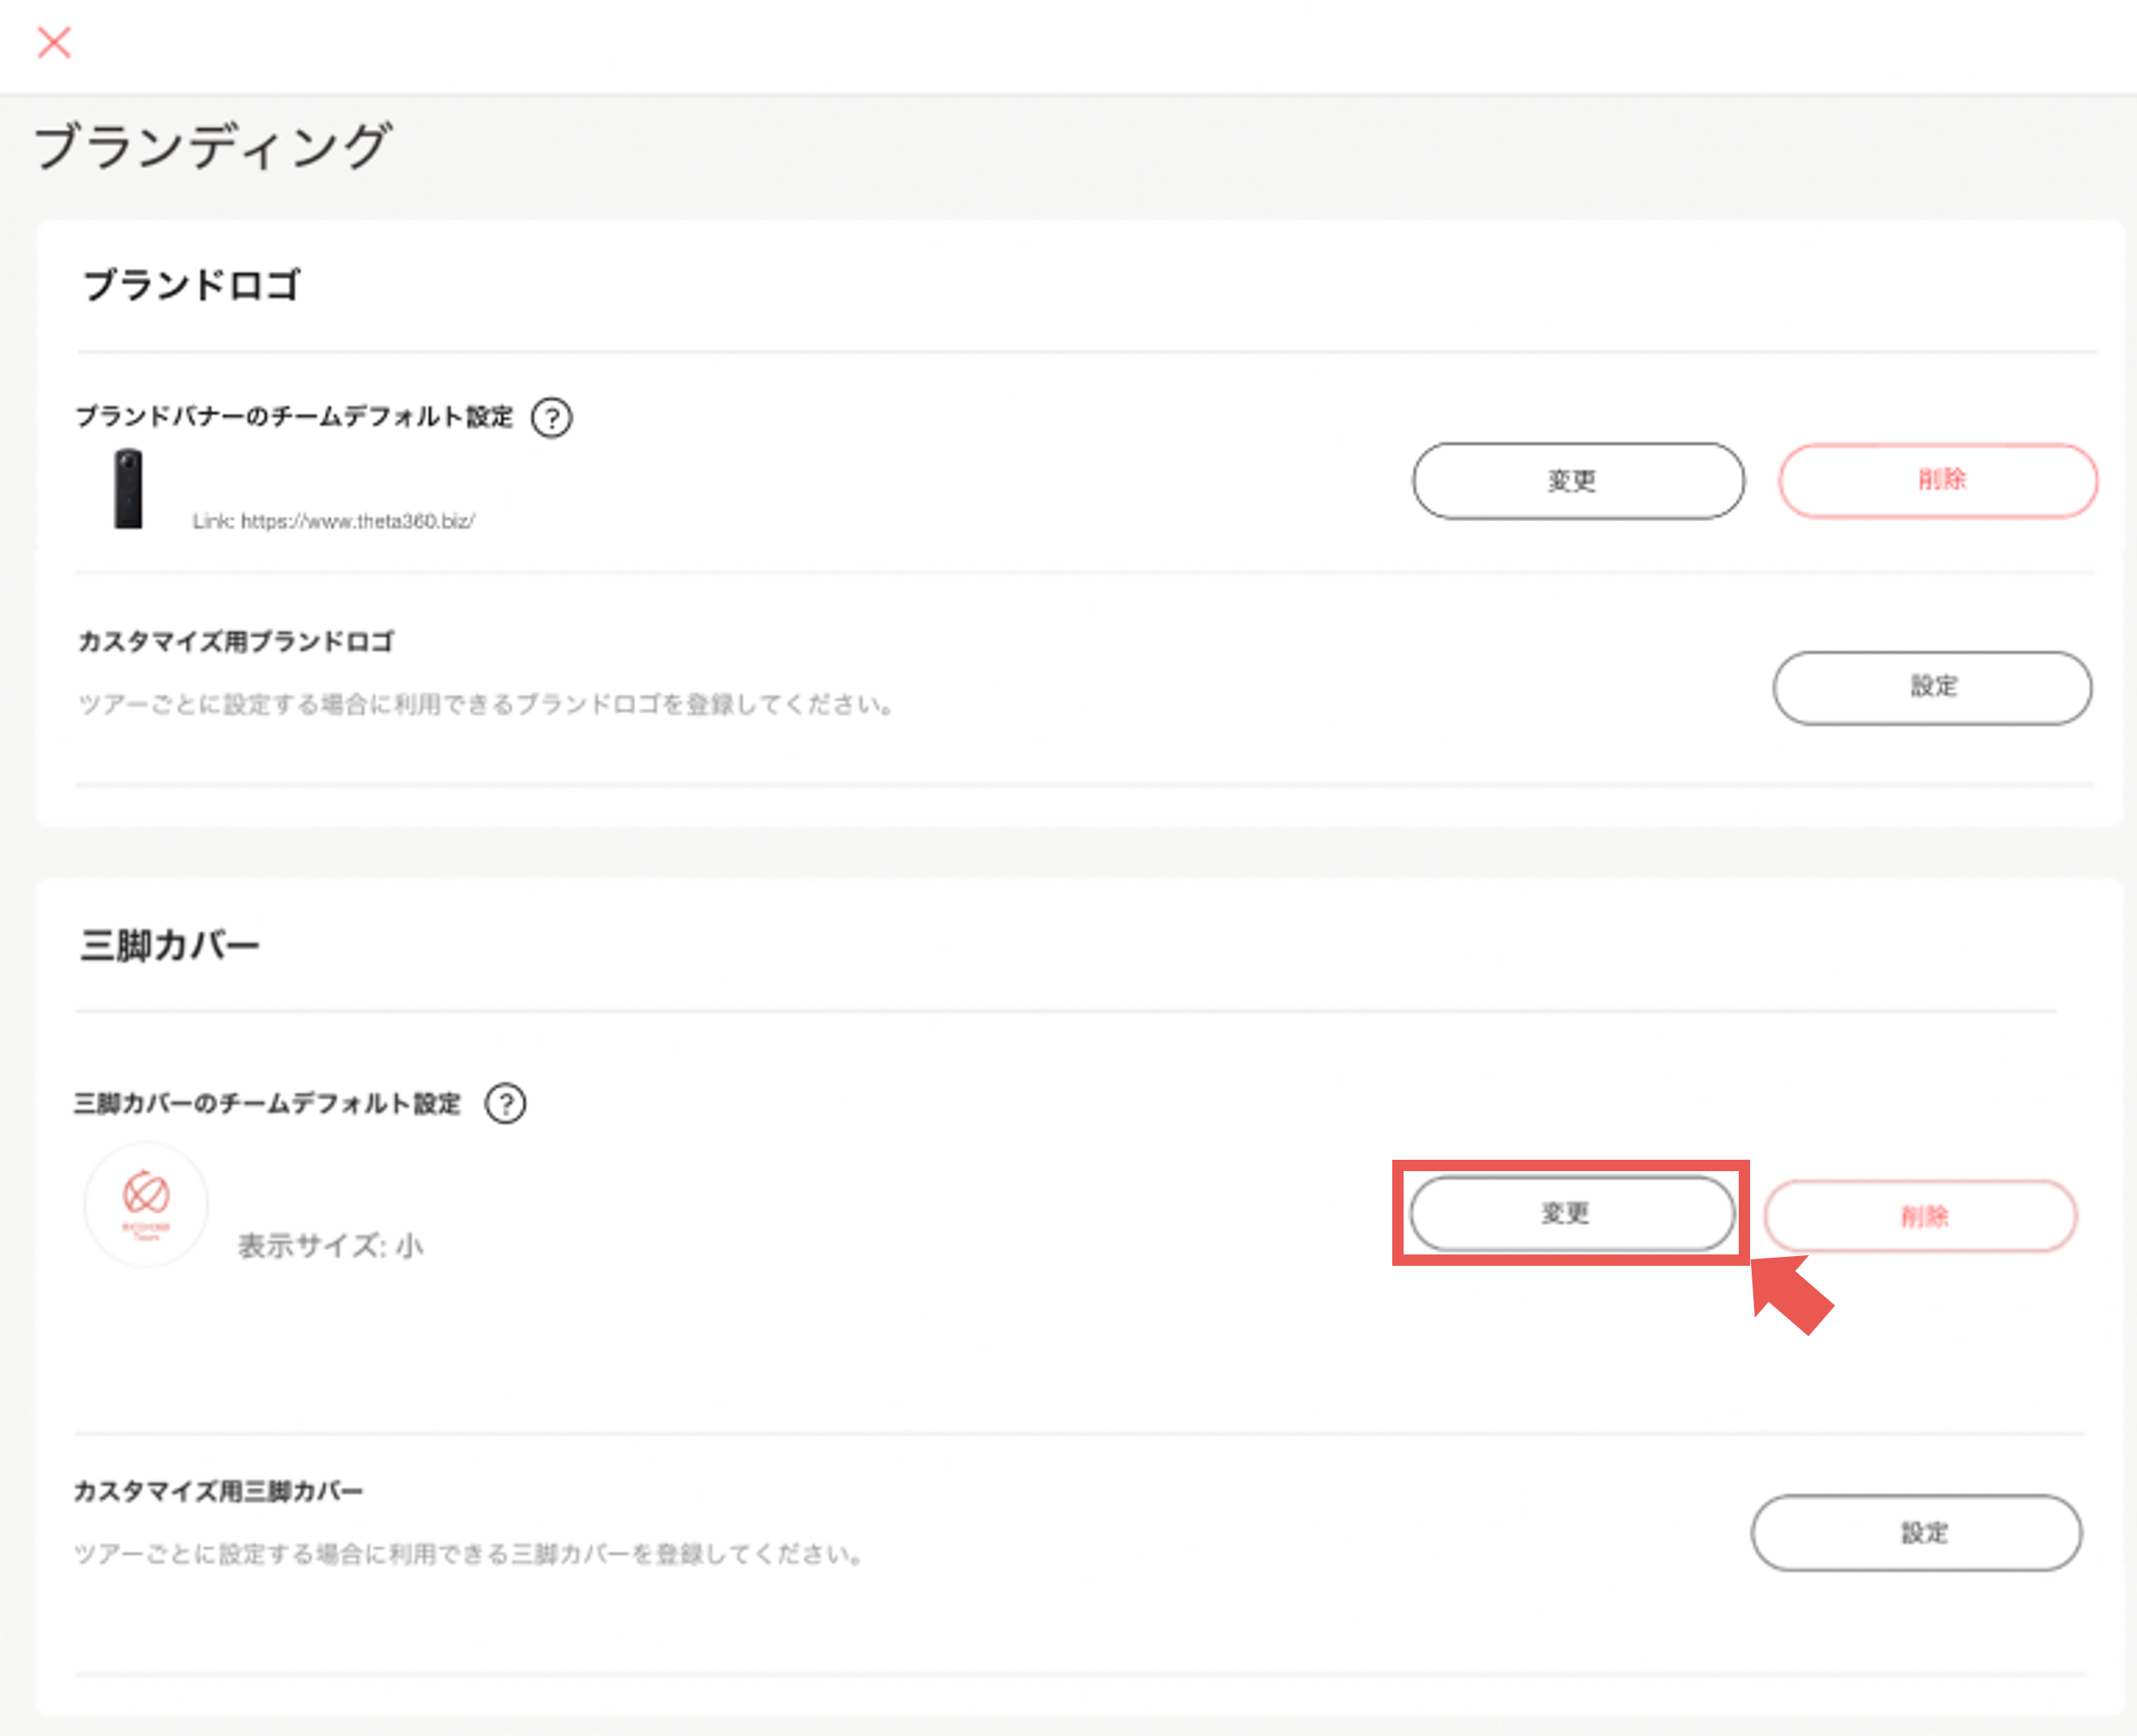Click 設定 under カスタマイズ用ブランドロゴ
The image size is (2137, 1736).
(x=1932, y=688)
